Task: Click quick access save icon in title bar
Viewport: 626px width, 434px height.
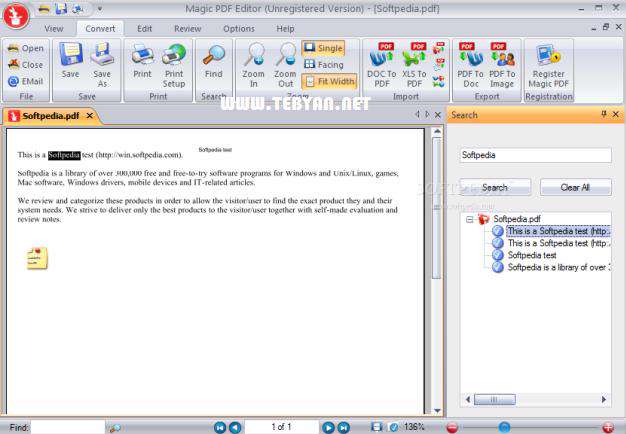Action: point(61,8)
